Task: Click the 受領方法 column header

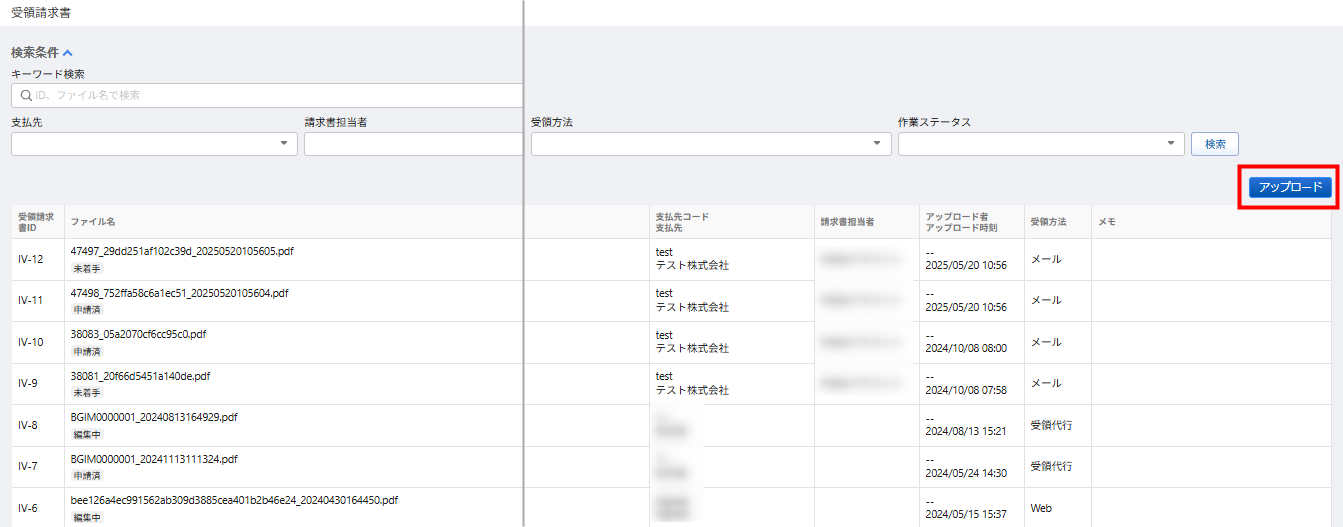Action: 1048,222
